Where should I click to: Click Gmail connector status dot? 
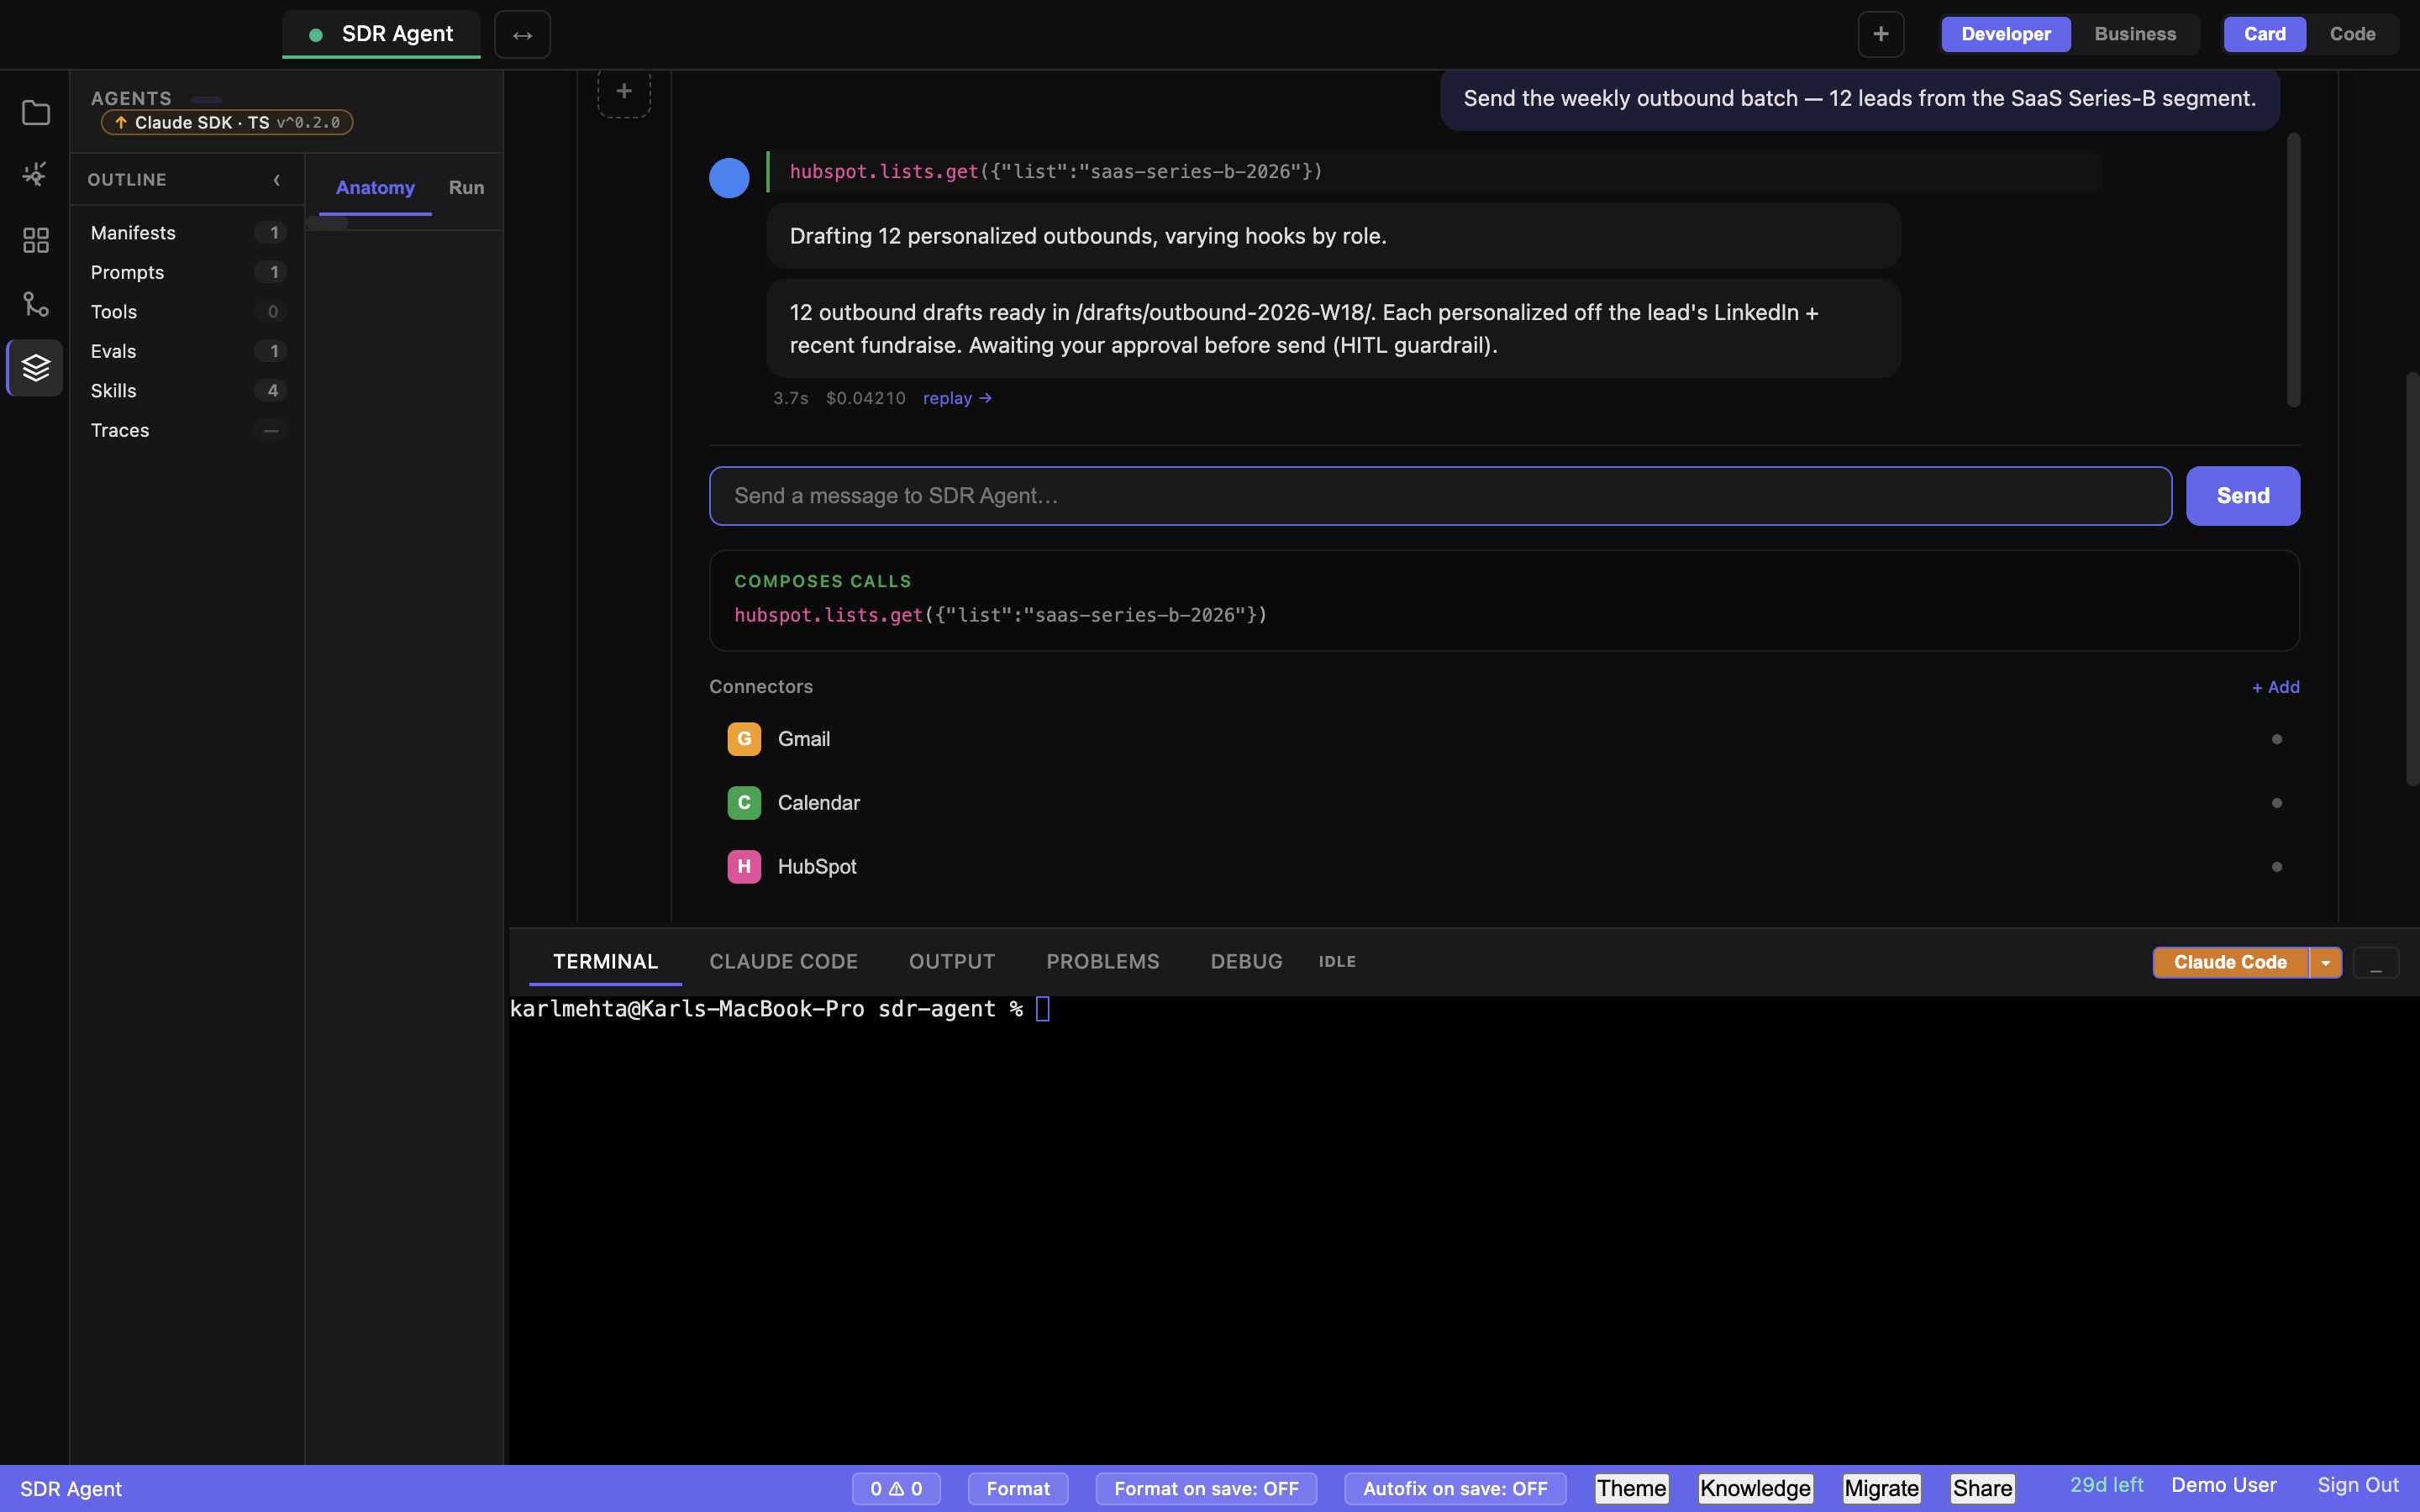2277,739
